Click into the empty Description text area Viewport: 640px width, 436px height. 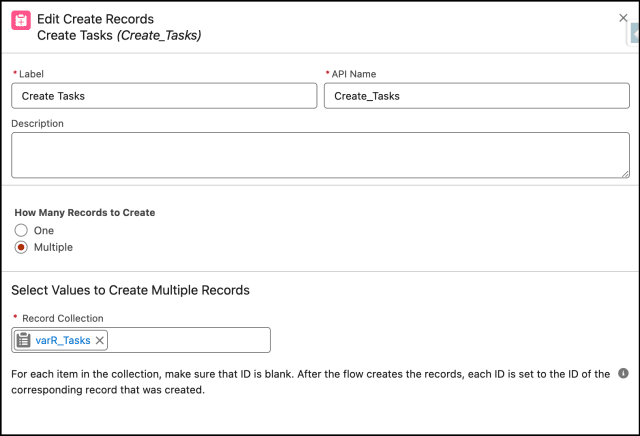pyautogui.click(x=320, y=155)
